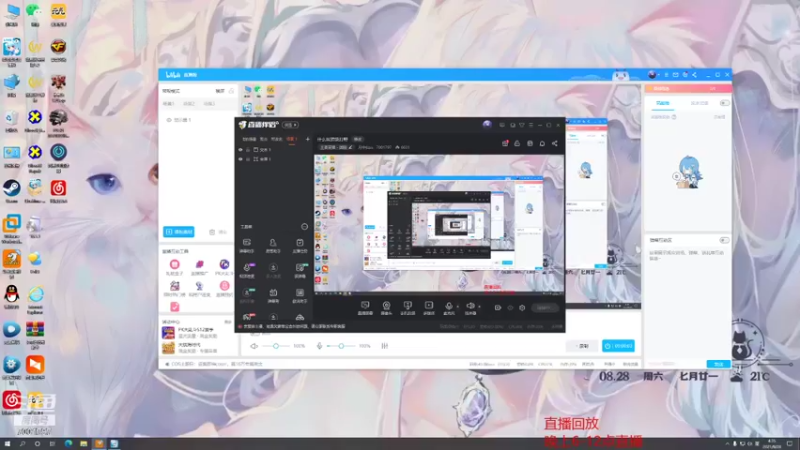Open the audio mixer equalizer icon
This screenshot has width=800, height=450.
pos(385,346)
